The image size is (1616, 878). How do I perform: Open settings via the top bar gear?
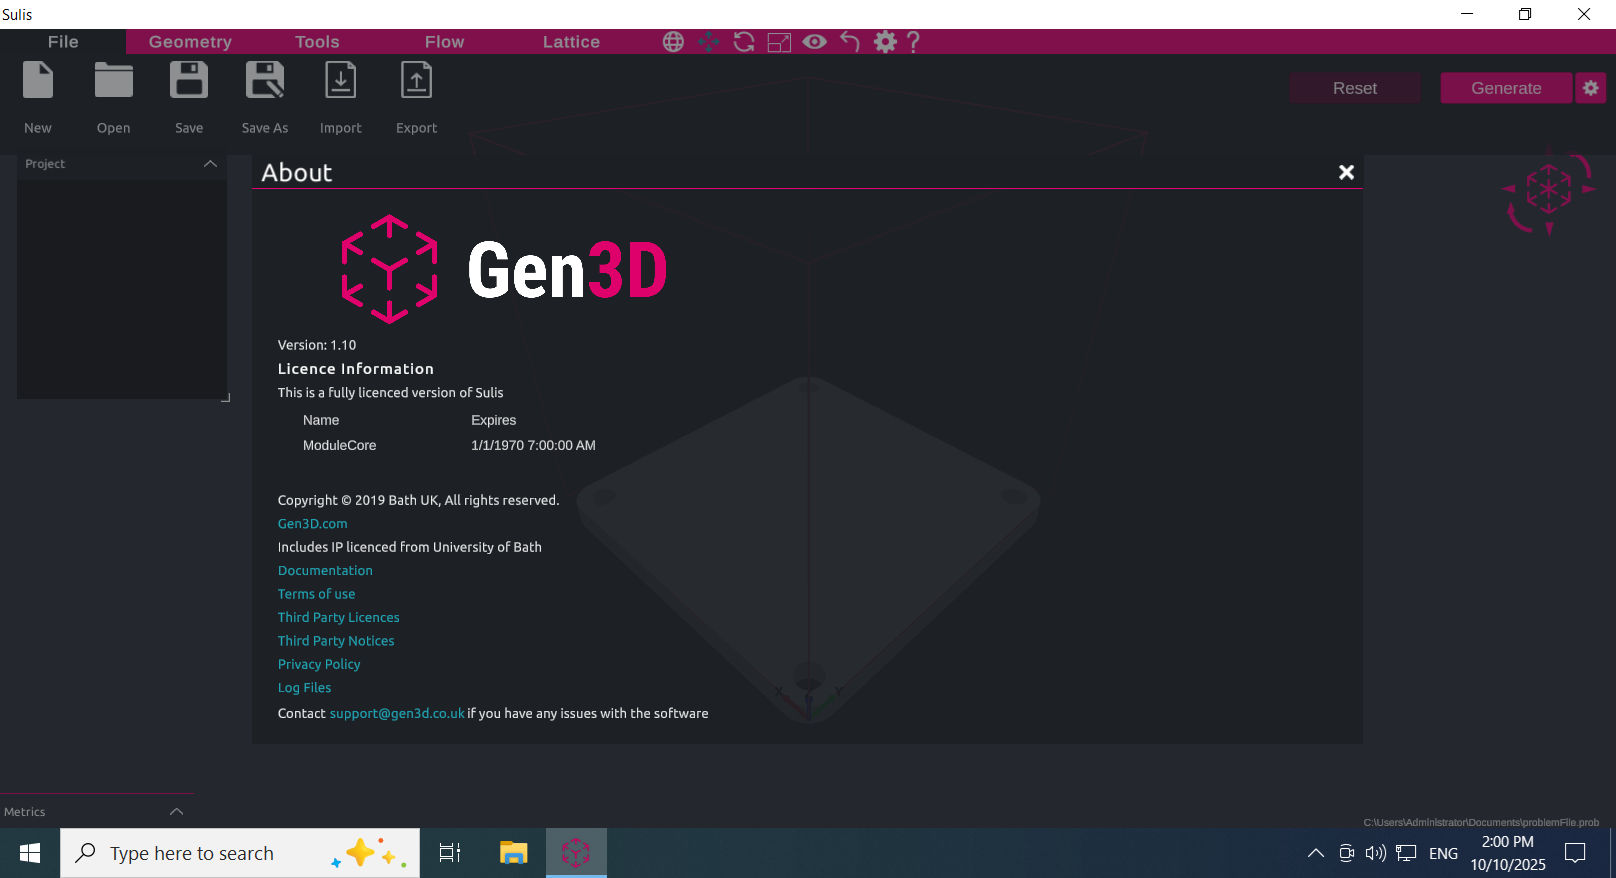(885, 42)
